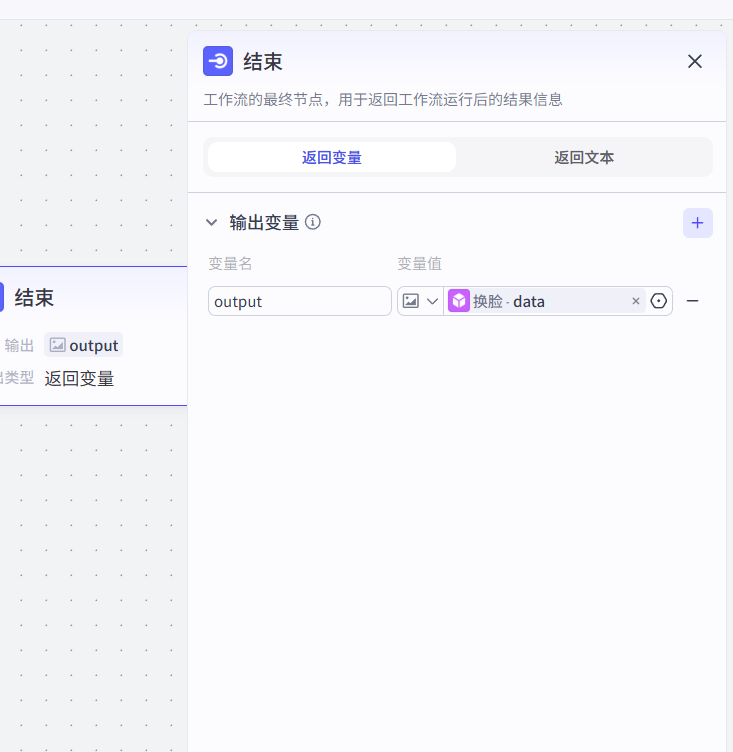Image resolution: width=733 pixels, height=752 pixels.
Task: Click the 返回变量 value in the node card
Action: [79, 379]
